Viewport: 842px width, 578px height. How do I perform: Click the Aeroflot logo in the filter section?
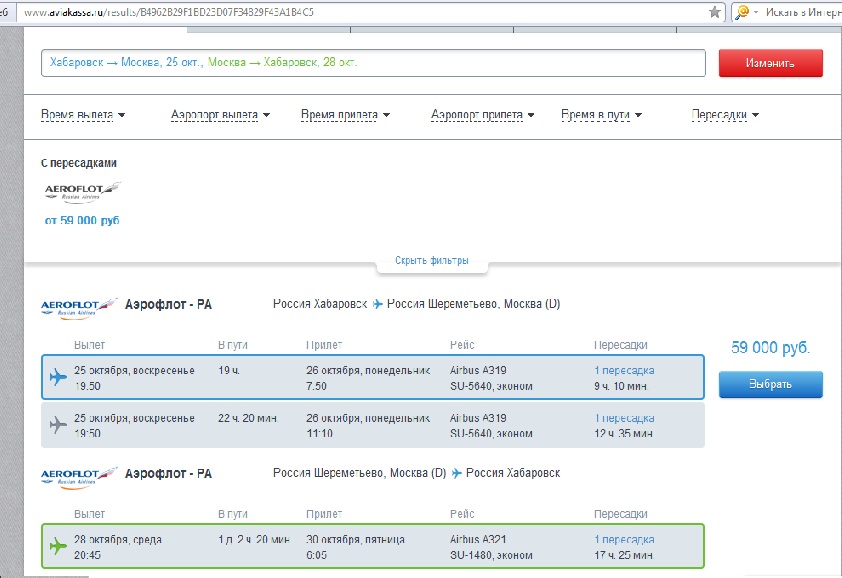tap(83, 192)
